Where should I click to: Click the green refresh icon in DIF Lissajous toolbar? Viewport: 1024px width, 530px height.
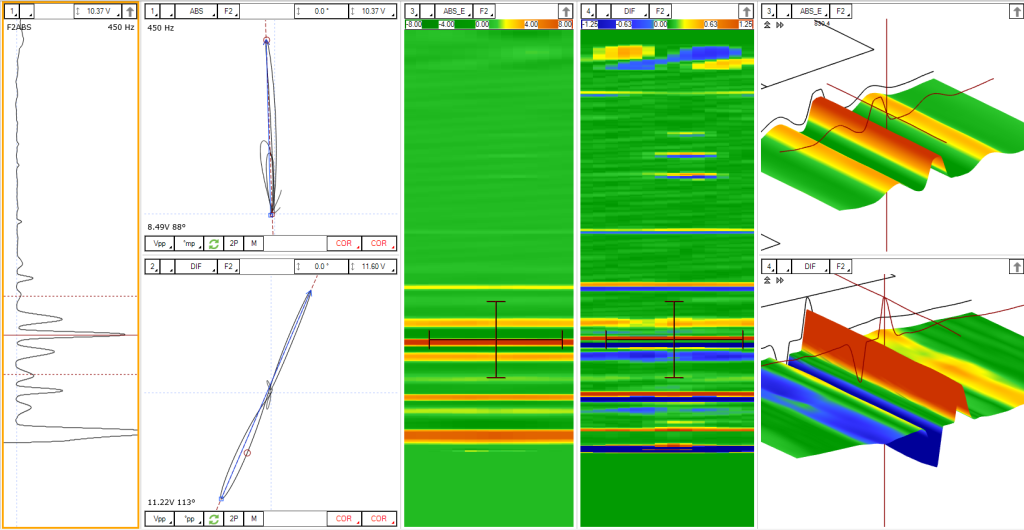click(x=213, y=519)
